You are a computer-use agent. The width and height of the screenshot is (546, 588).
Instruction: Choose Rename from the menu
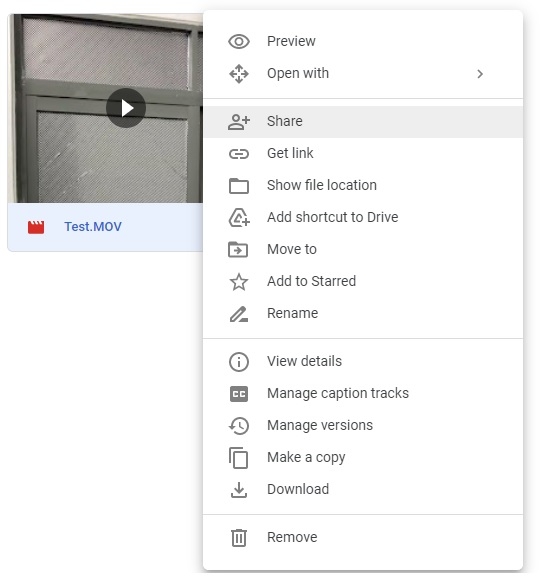pos(363,314)
